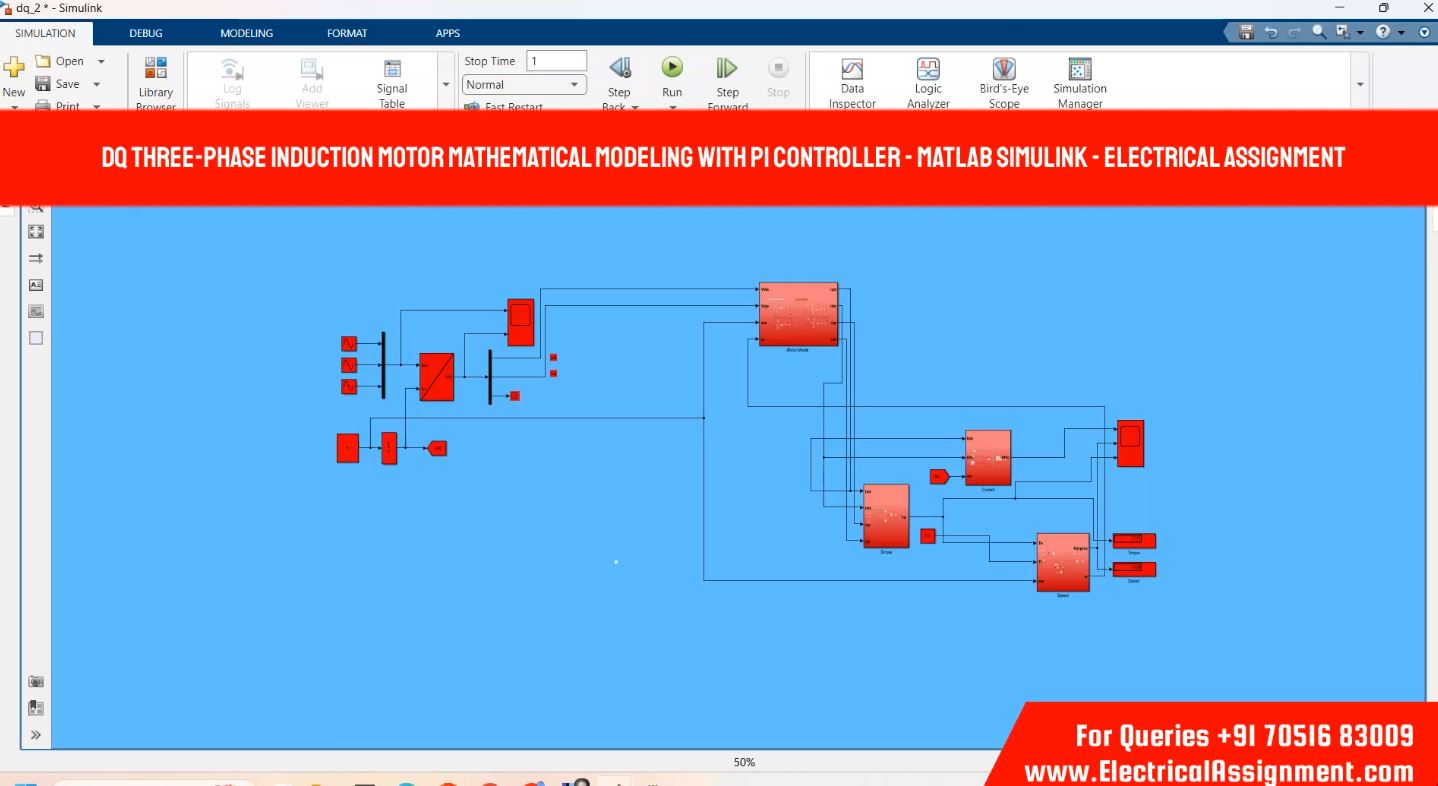Screen dimensions: 1438x786
Task: Open the Data Inspector
Action: click(x=852, y=70)
